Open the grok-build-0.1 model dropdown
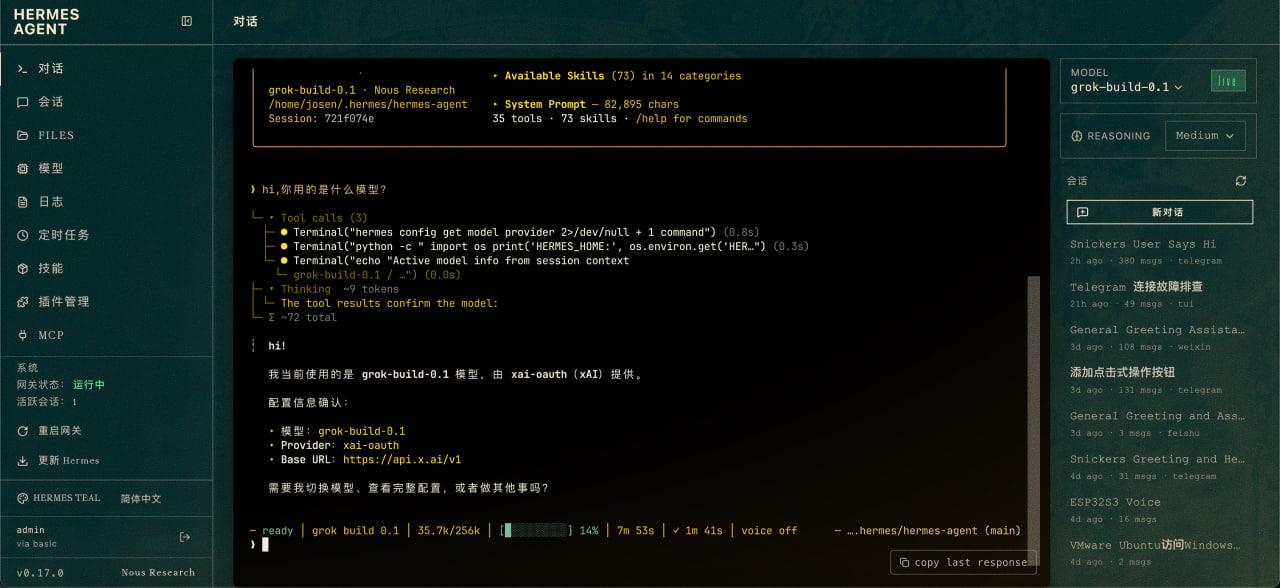The width and height of the screenshot is (1280, 588). coord(1127,87)
